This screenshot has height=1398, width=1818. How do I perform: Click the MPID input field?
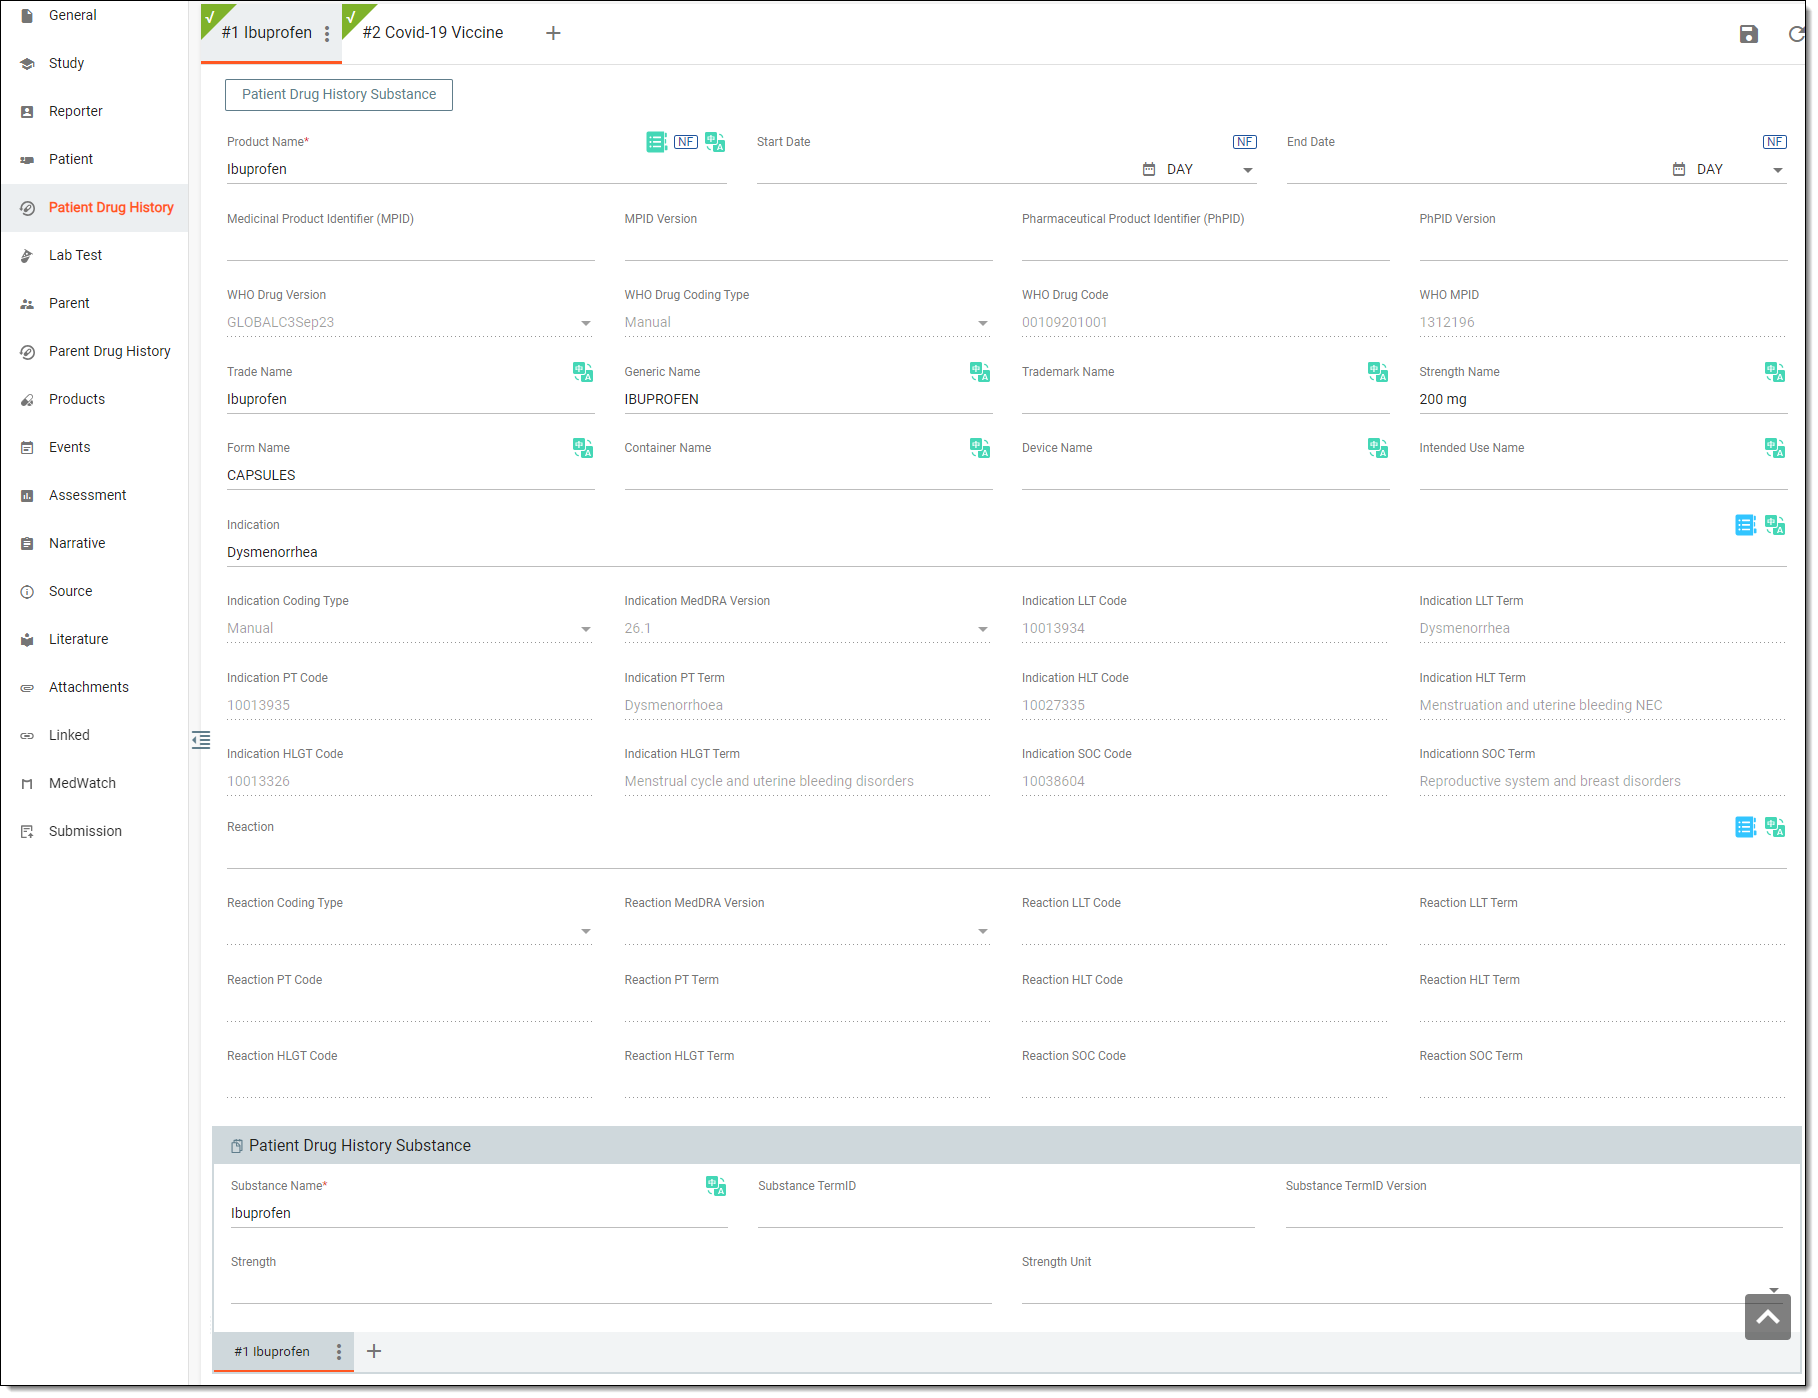pos(410,247)
